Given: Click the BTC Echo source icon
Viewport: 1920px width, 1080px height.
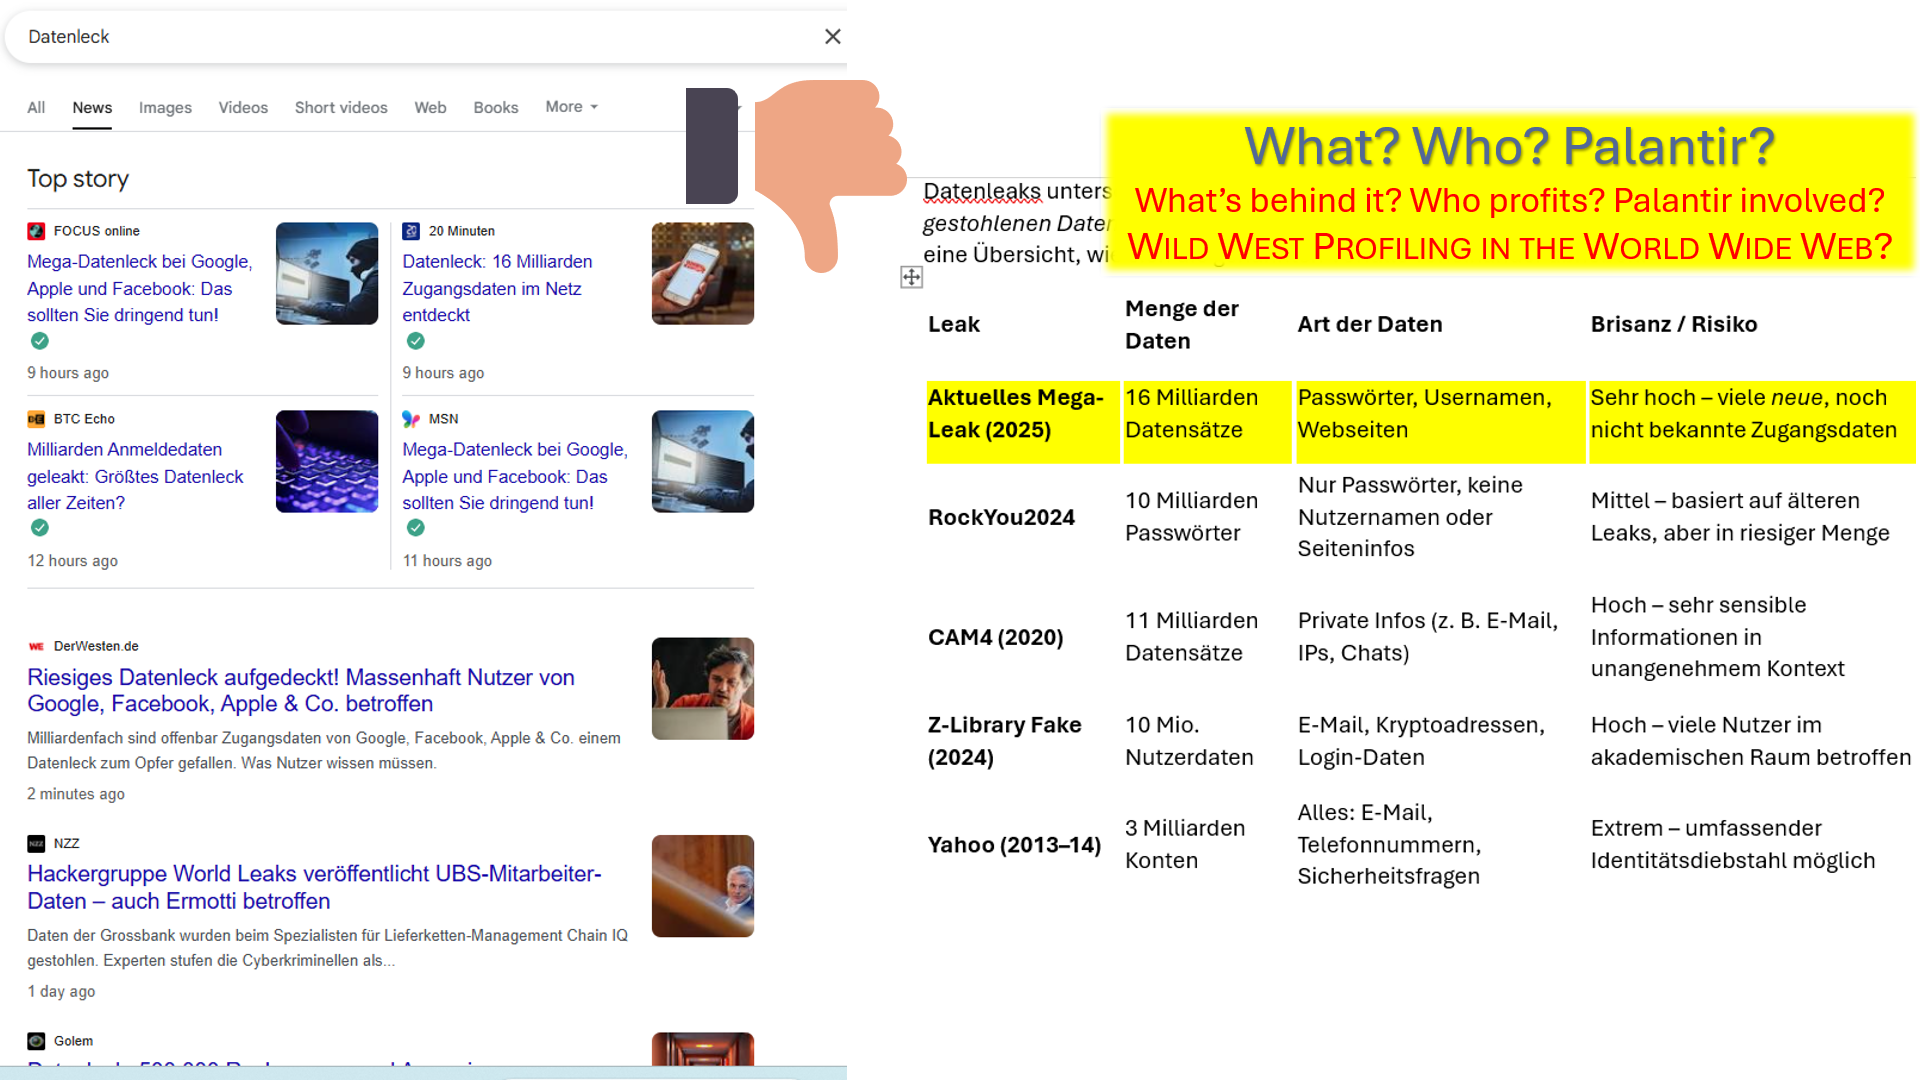Looking at the screenshot, I should click(36, 419).
